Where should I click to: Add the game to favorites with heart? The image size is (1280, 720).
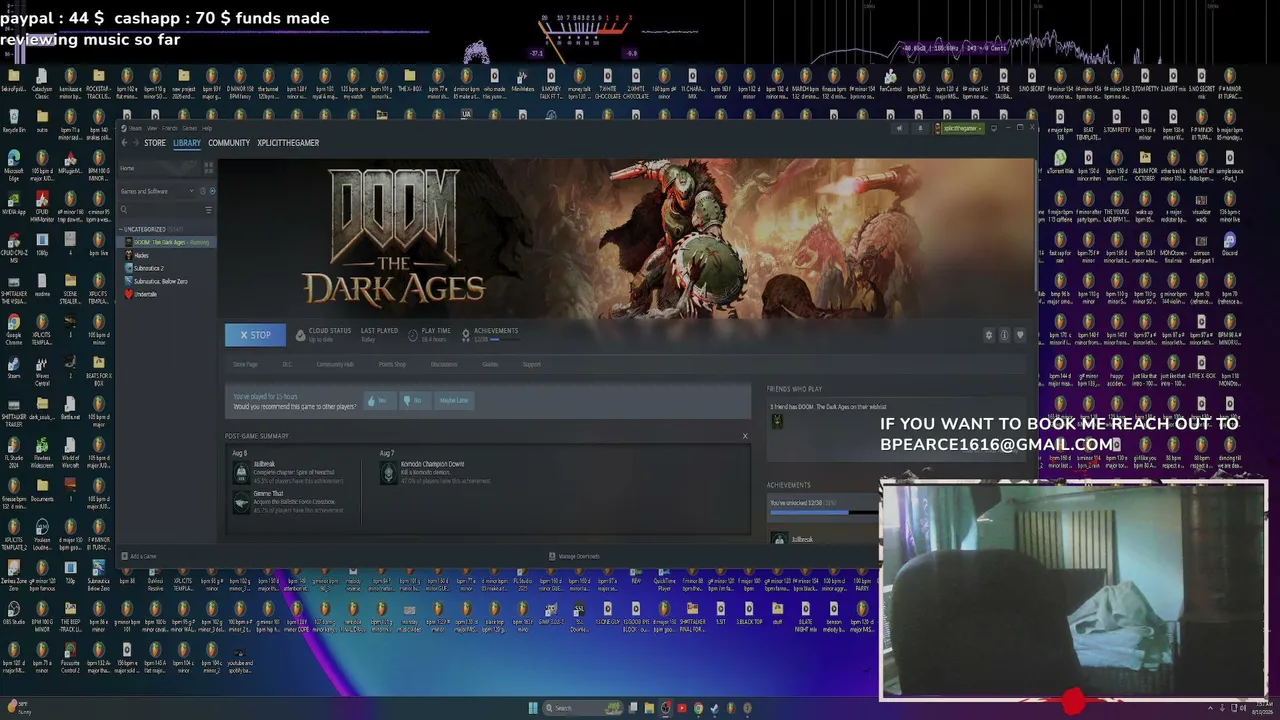click(x=1020, y=335)
